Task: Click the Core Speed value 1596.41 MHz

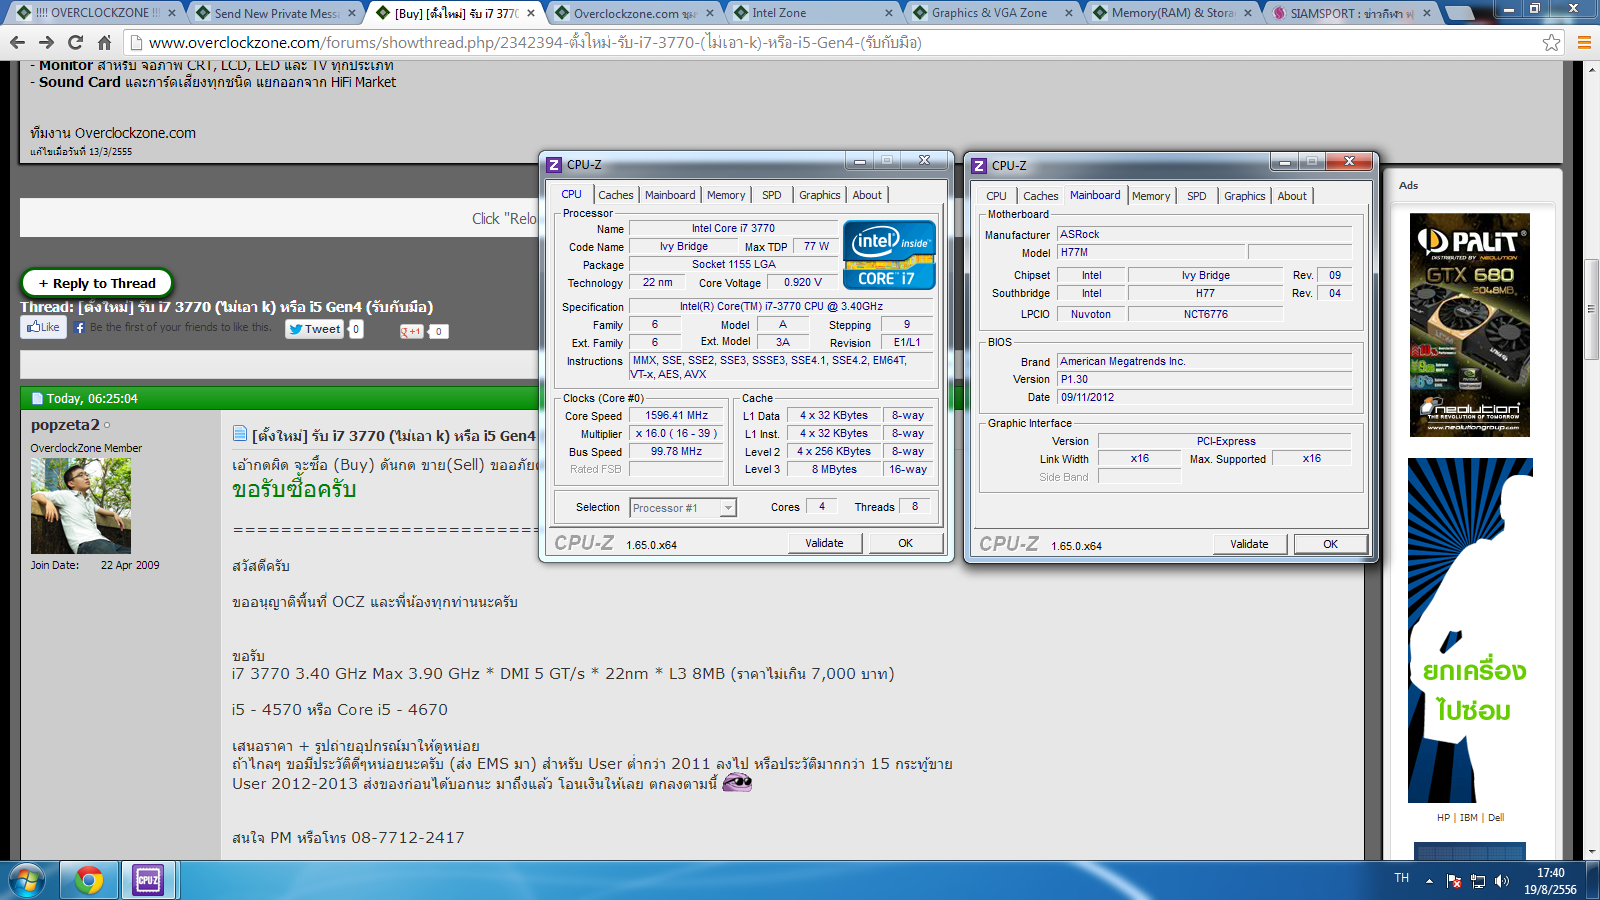Action: tap(676, 416)
